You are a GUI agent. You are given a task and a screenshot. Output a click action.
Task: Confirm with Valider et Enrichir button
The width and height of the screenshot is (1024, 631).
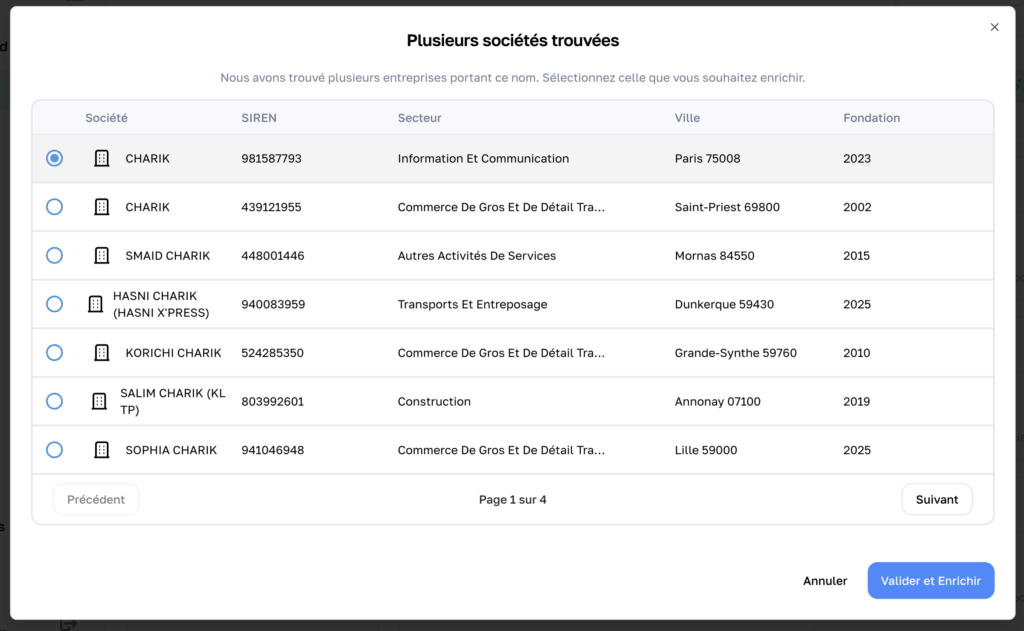(x=930, y=581)
